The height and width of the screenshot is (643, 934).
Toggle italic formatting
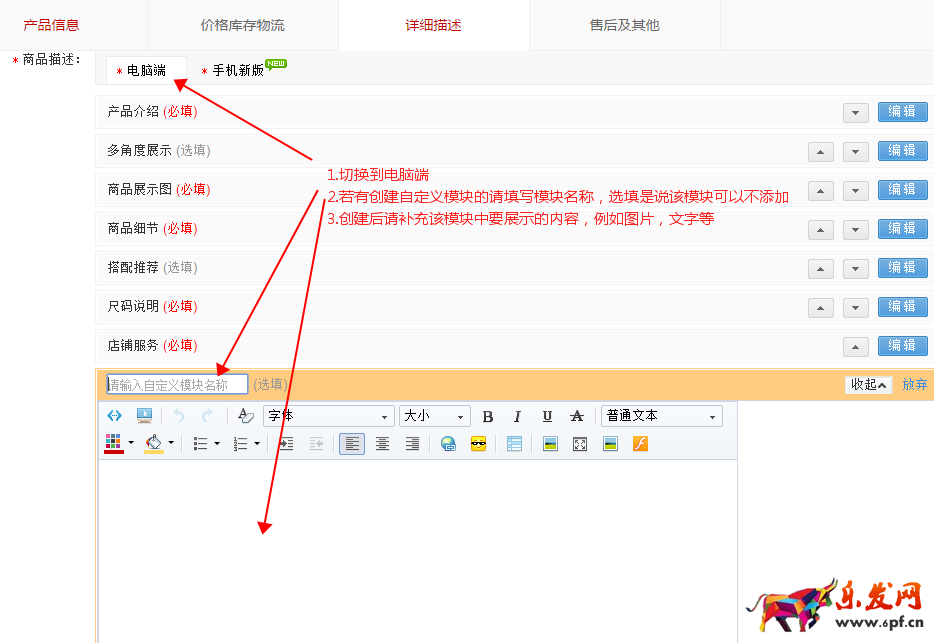click(x=517, y=416)
